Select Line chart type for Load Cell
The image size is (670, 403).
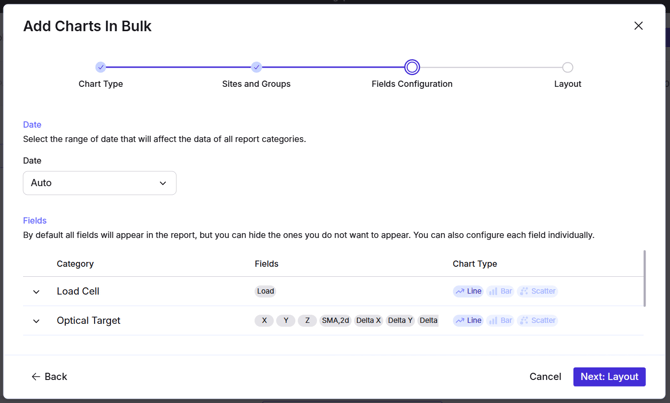click(468, 291)
